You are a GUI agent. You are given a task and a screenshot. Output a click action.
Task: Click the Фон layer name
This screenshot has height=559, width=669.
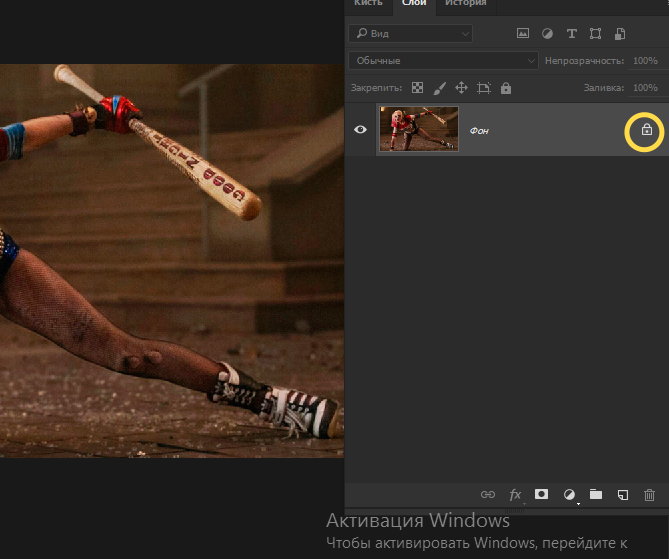coord(479,131)
